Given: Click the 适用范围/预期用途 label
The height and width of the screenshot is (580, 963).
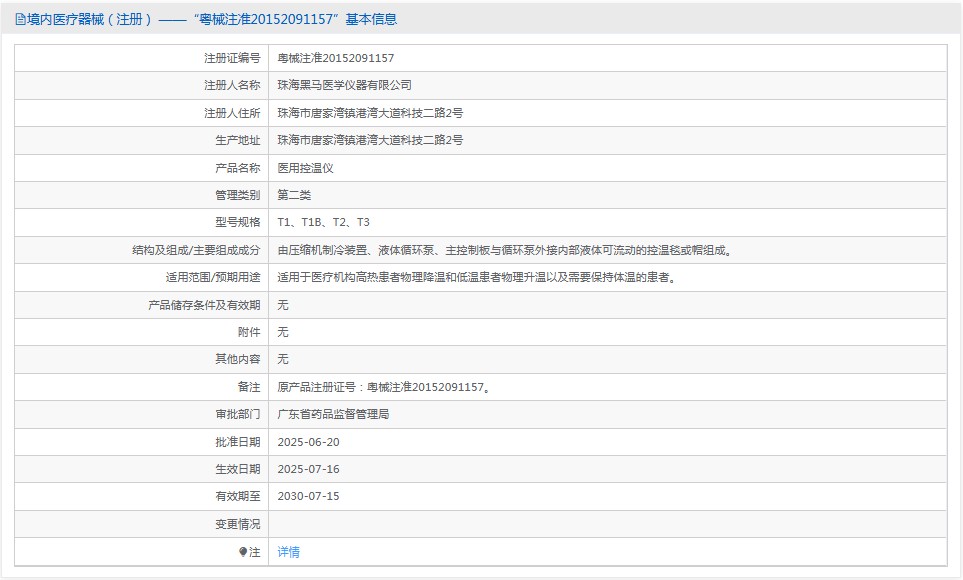Looking at the screenshot, I should tap(213, 277).
